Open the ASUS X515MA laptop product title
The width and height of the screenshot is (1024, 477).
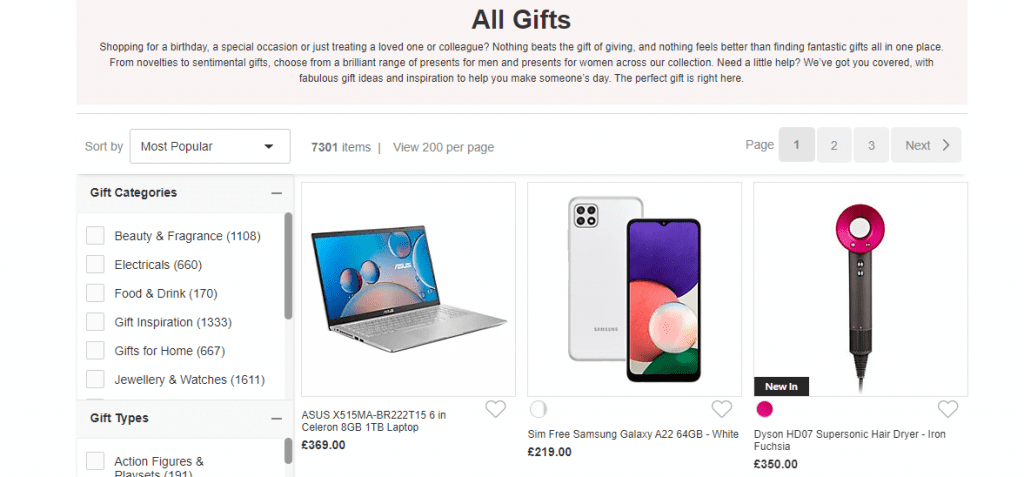(x=373, y=421)
